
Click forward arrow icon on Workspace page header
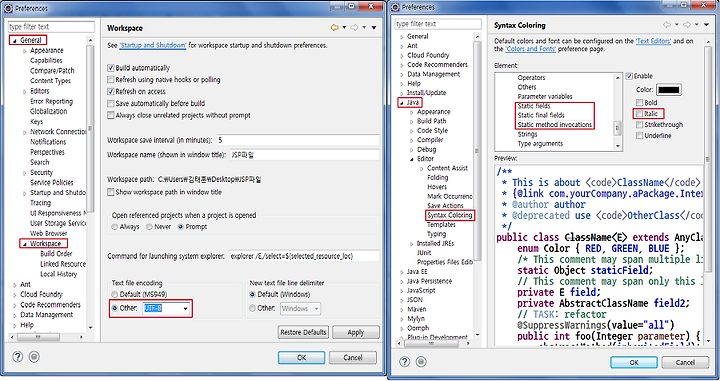coord(354,28)
